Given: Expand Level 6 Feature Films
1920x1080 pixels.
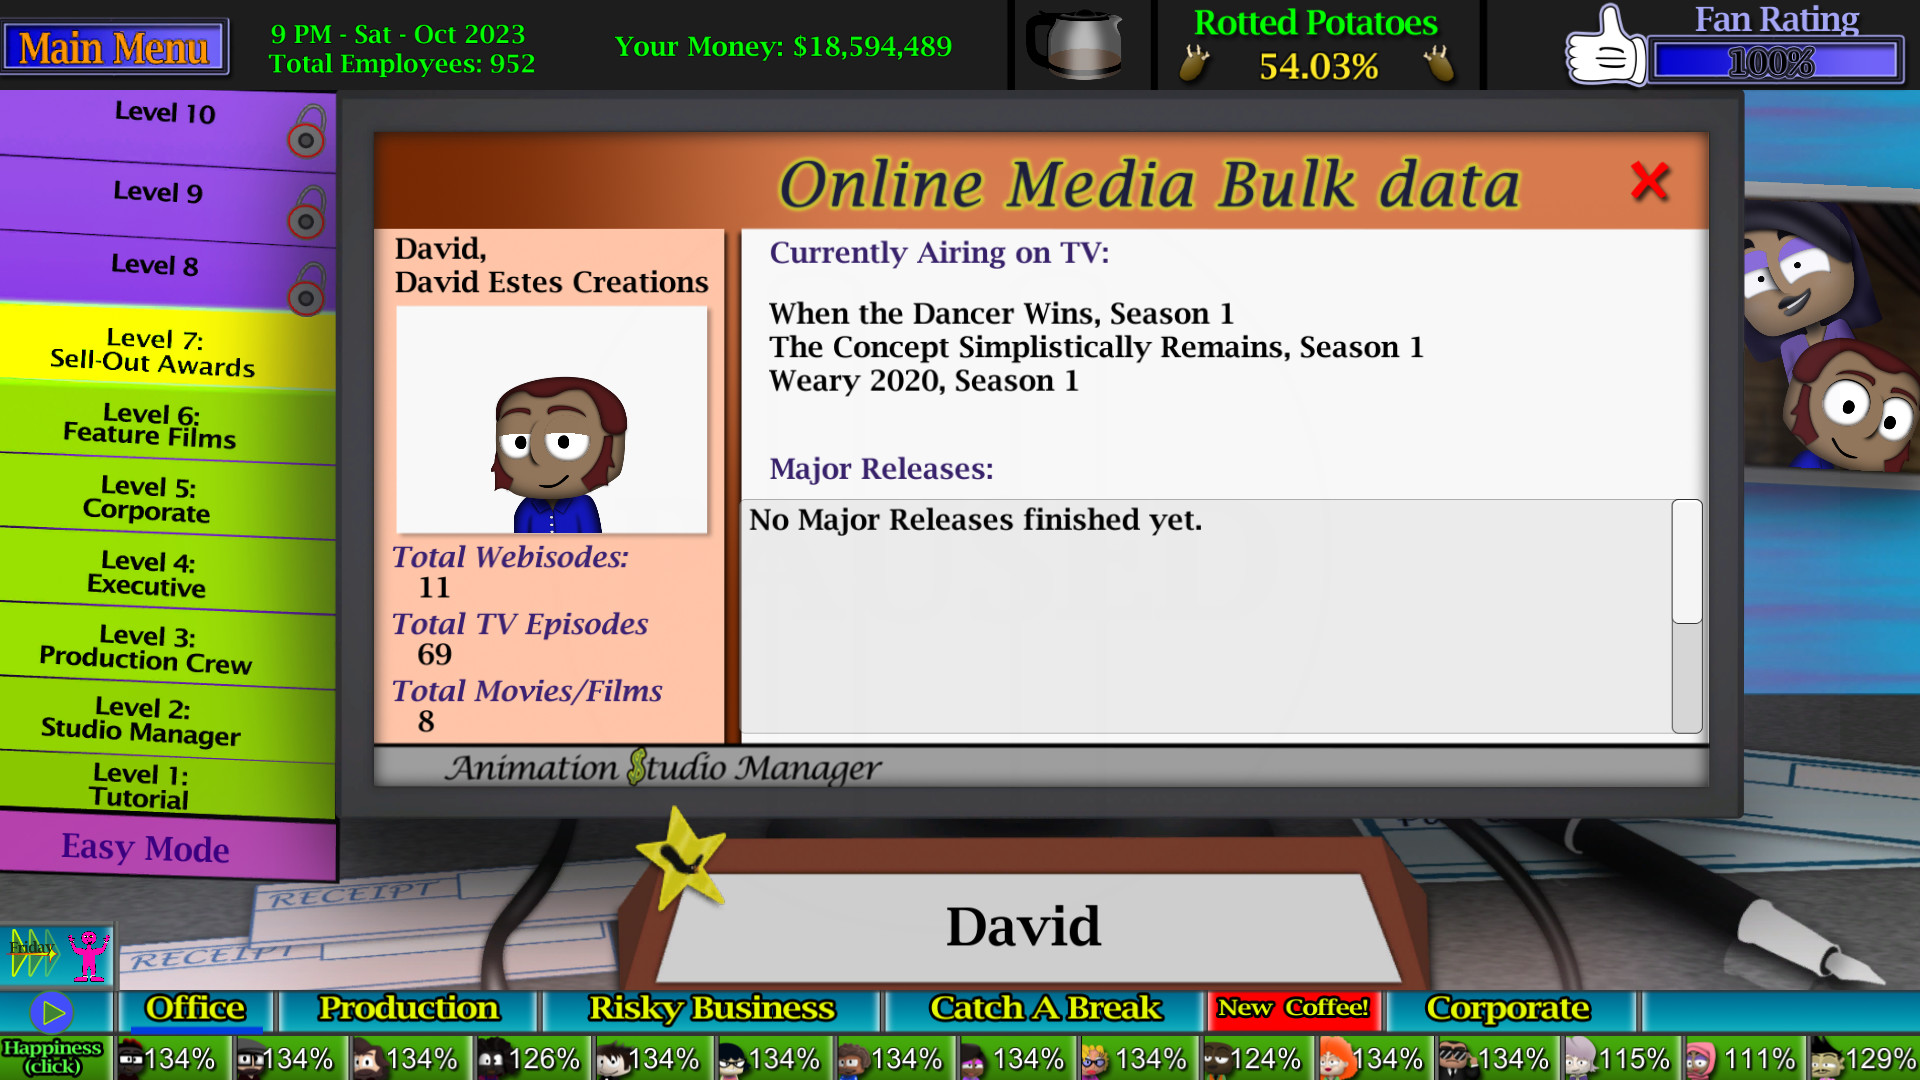Looking at the screenshot, I should click(149, 425).
